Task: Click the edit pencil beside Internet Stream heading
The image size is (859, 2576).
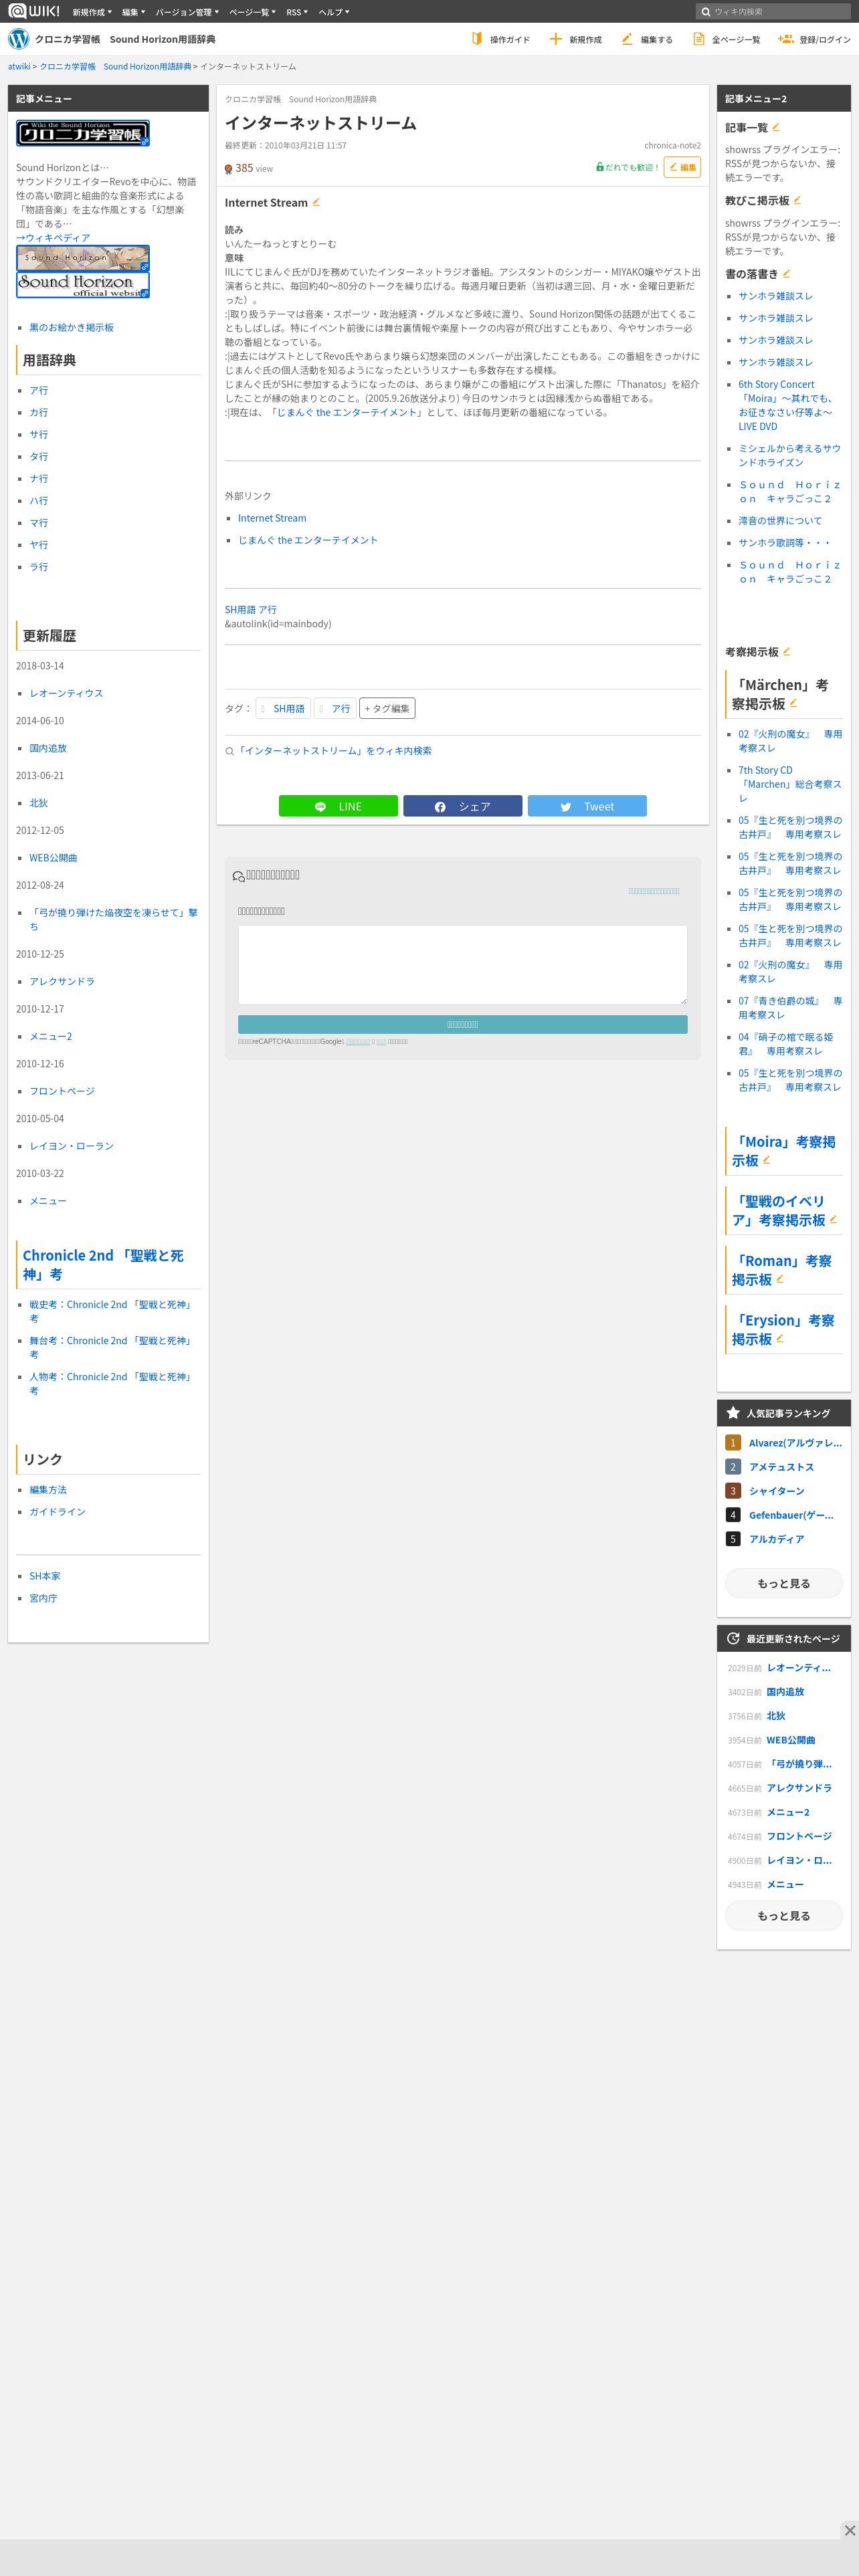Action: pyautogui.click(x=316, y=202)
